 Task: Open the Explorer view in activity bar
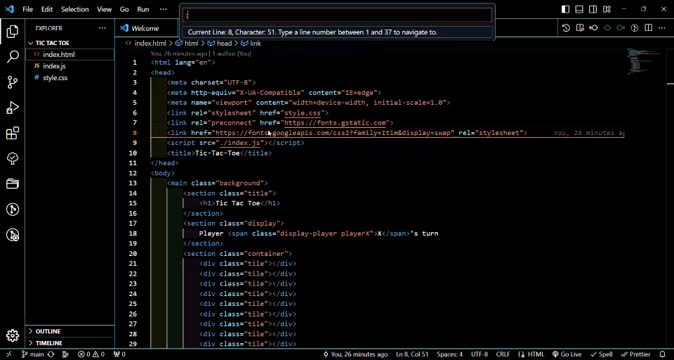[12, 31]
